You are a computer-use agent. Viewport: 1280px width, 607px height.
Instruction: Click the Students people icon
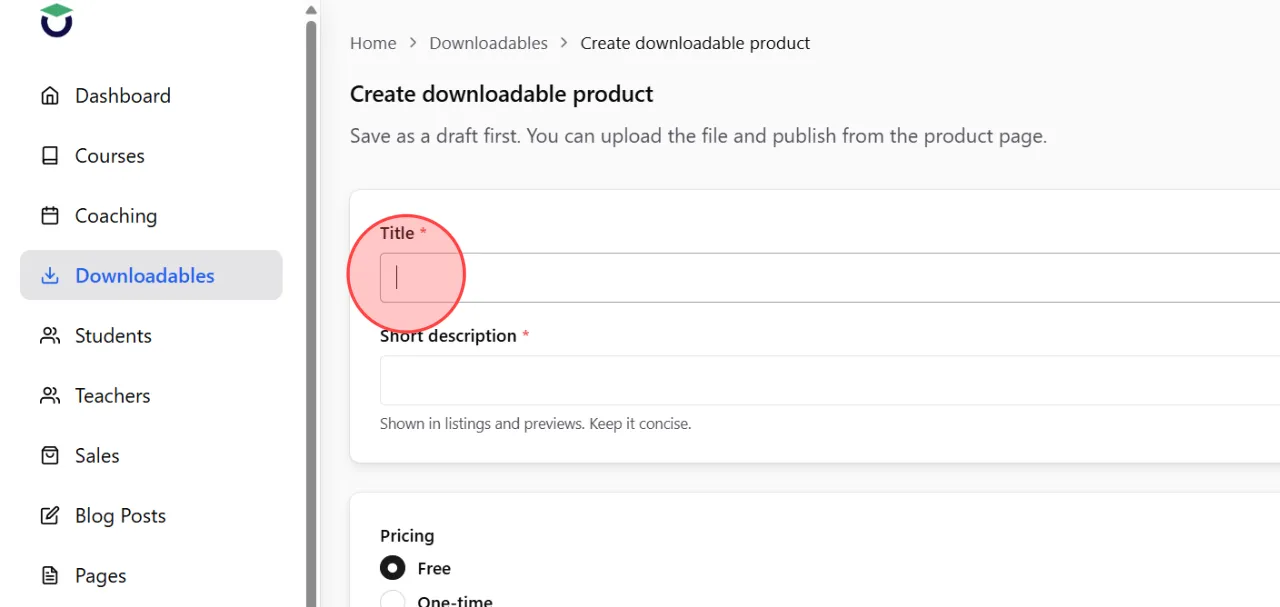pos(50,336)
